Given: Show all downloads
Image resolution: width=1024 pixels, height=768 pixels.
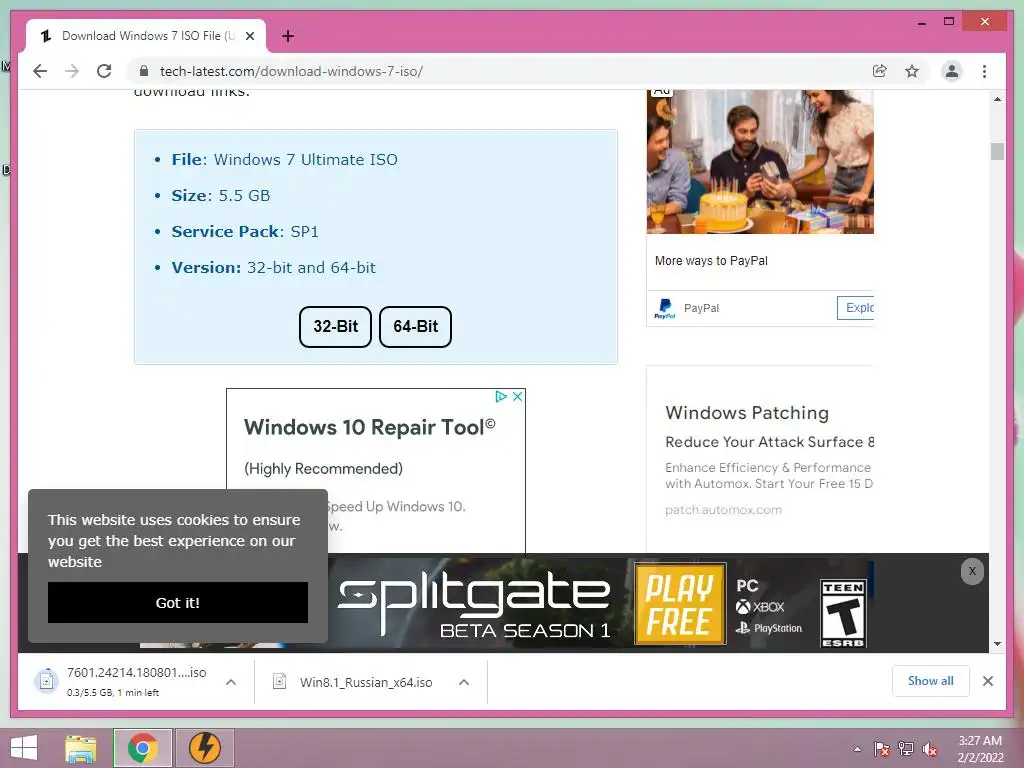Looking at the screenshot, I should 931,680.
